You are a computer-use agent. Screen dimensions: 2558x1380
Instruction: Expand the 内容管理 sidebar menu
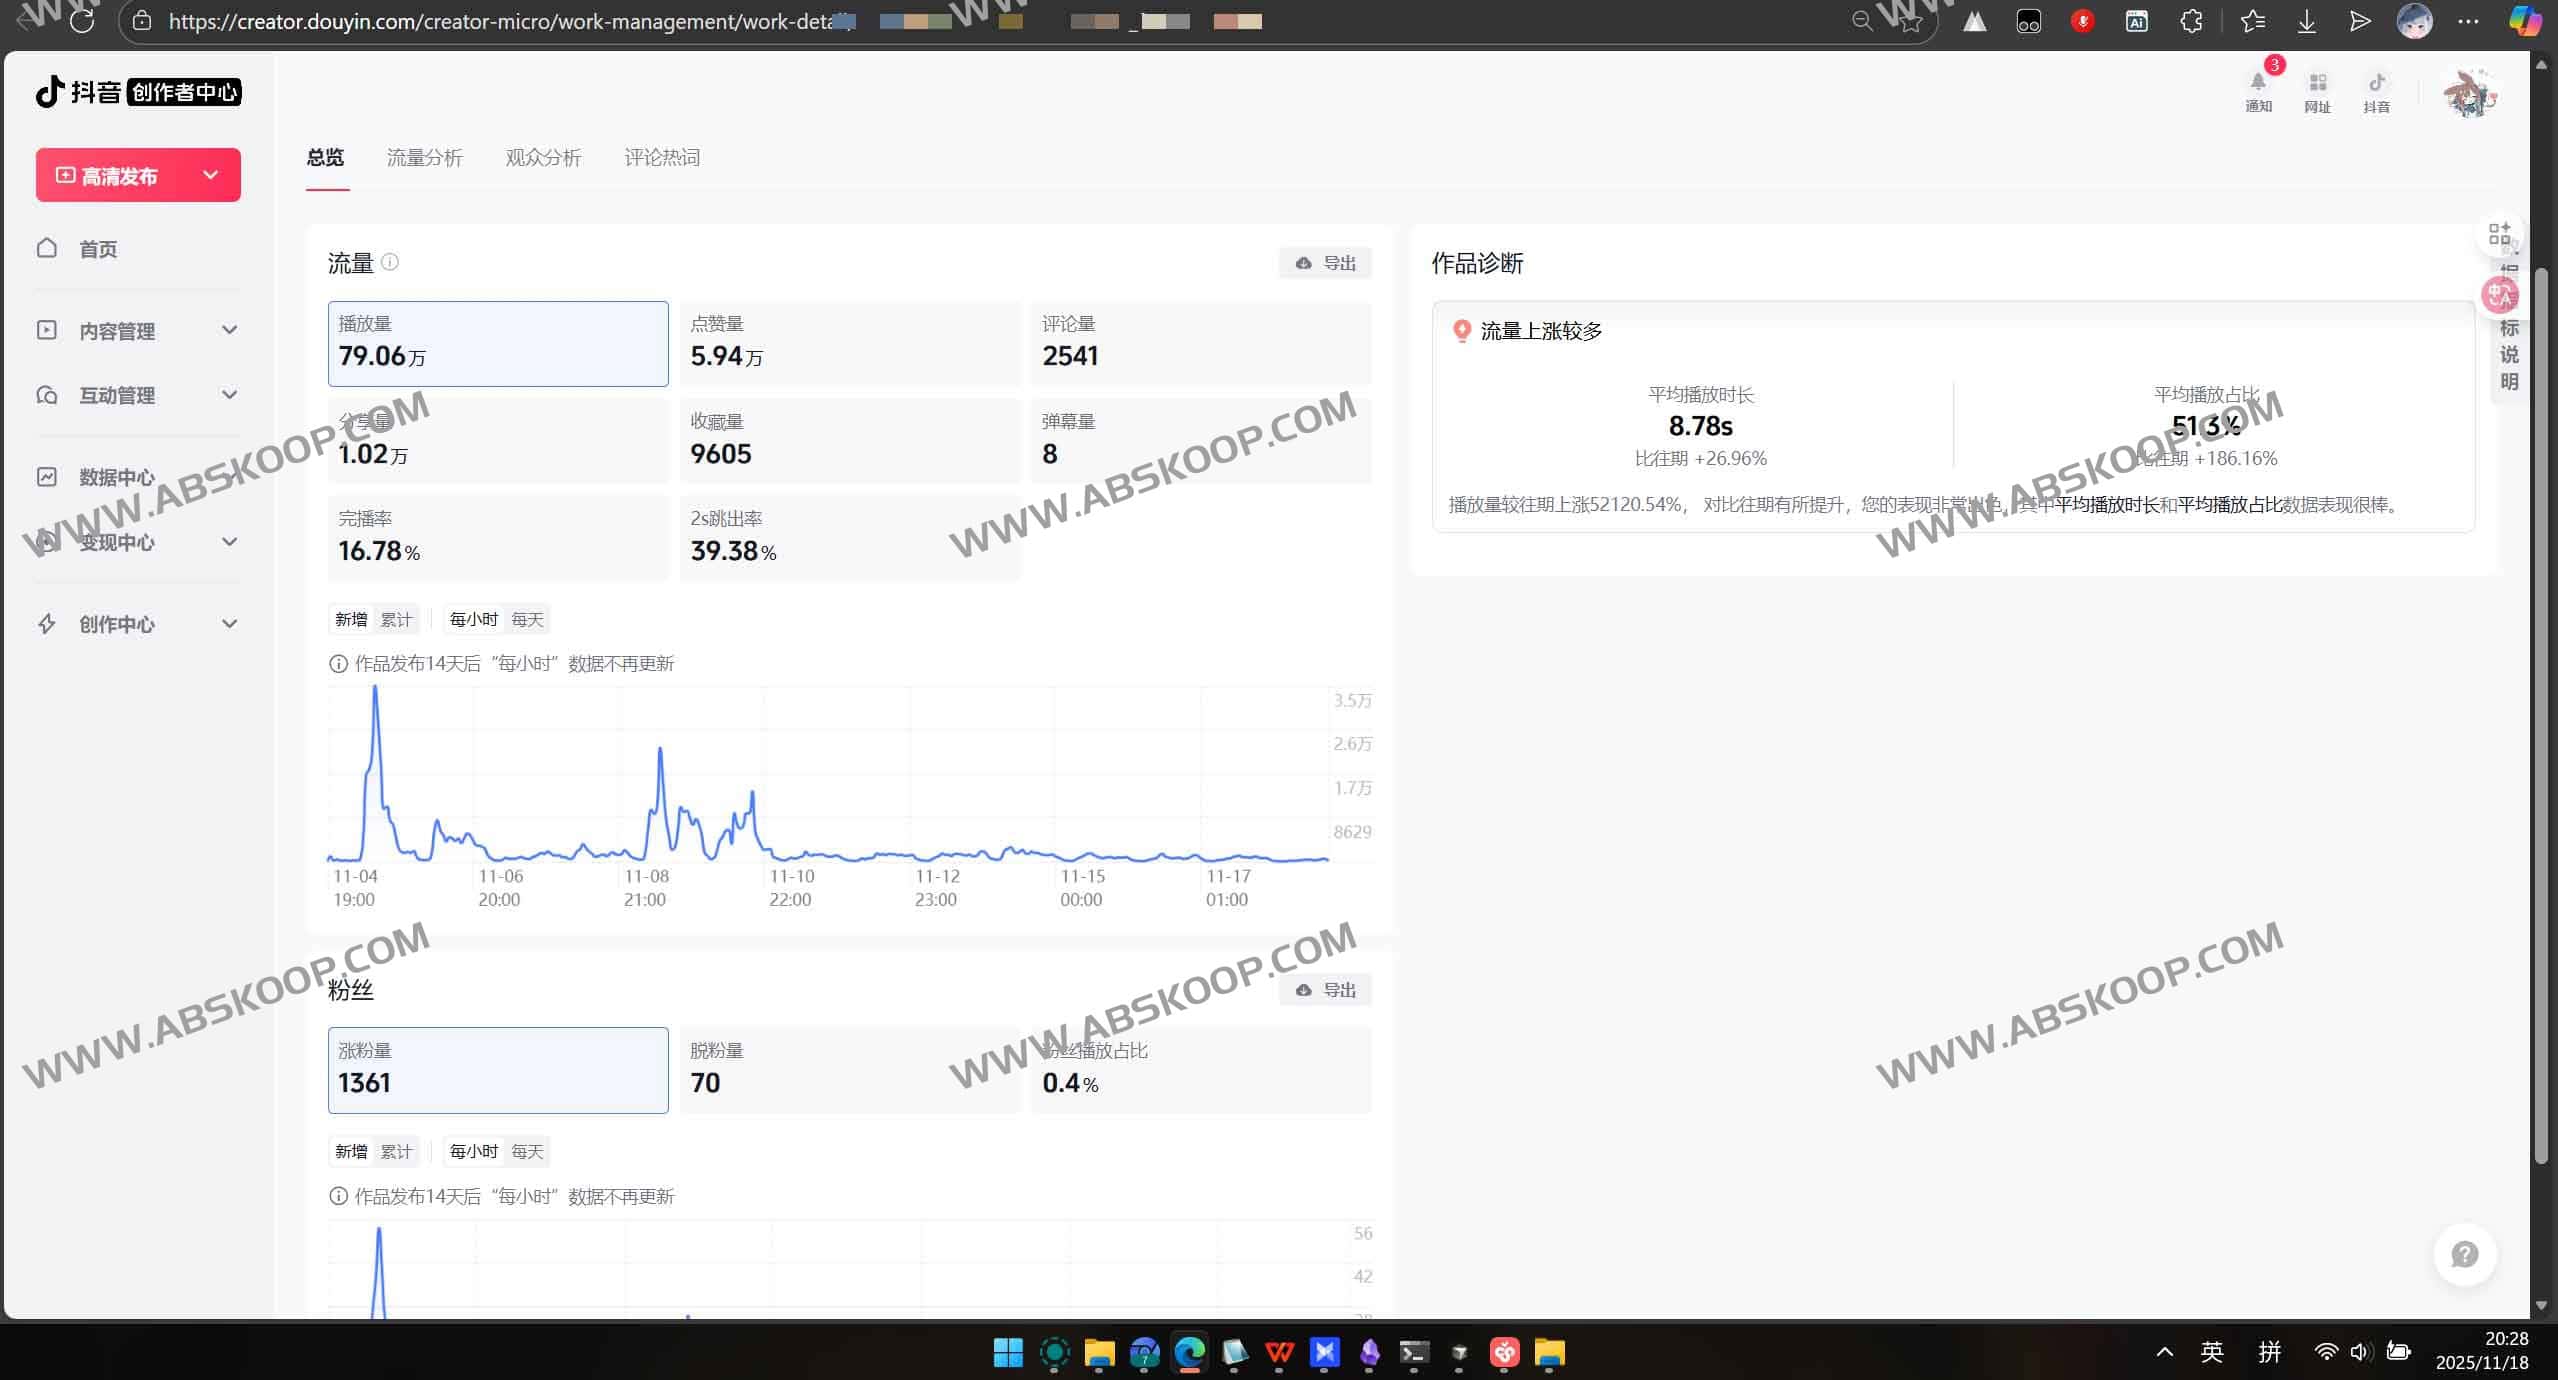(117, 330)
